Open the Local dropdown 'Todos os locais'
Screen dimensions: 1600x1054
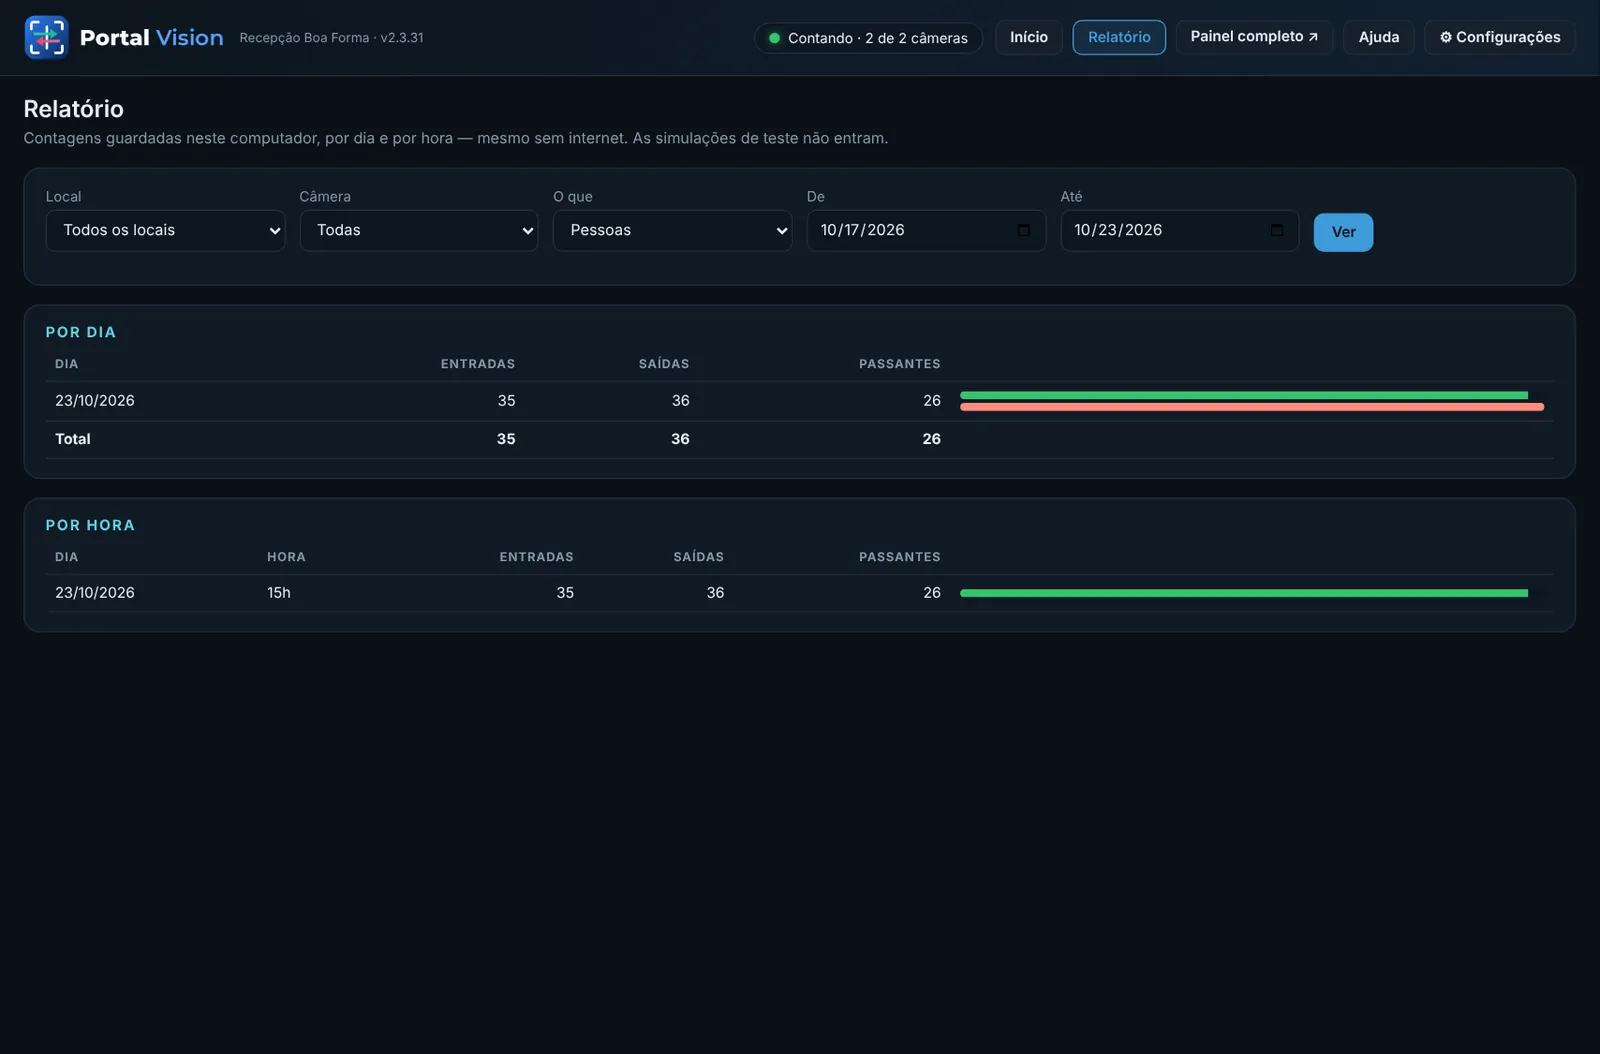pyautogui.click(x=165, y=230)
